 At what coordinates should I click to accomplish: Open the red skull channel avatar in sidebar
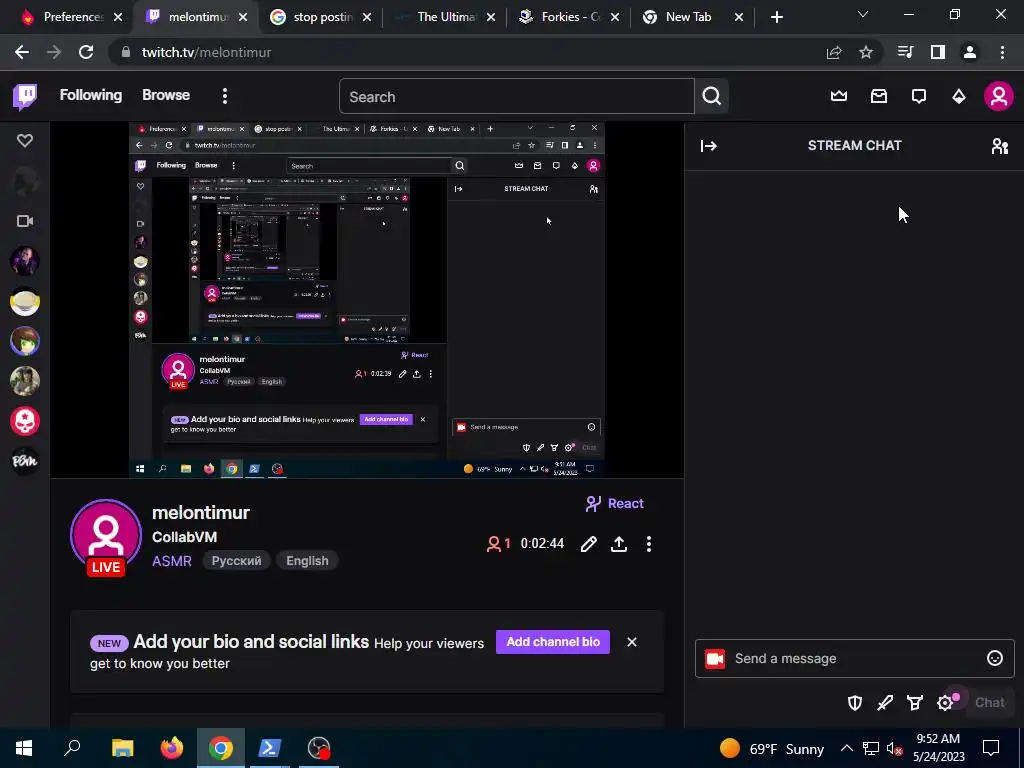pos(25,421)
